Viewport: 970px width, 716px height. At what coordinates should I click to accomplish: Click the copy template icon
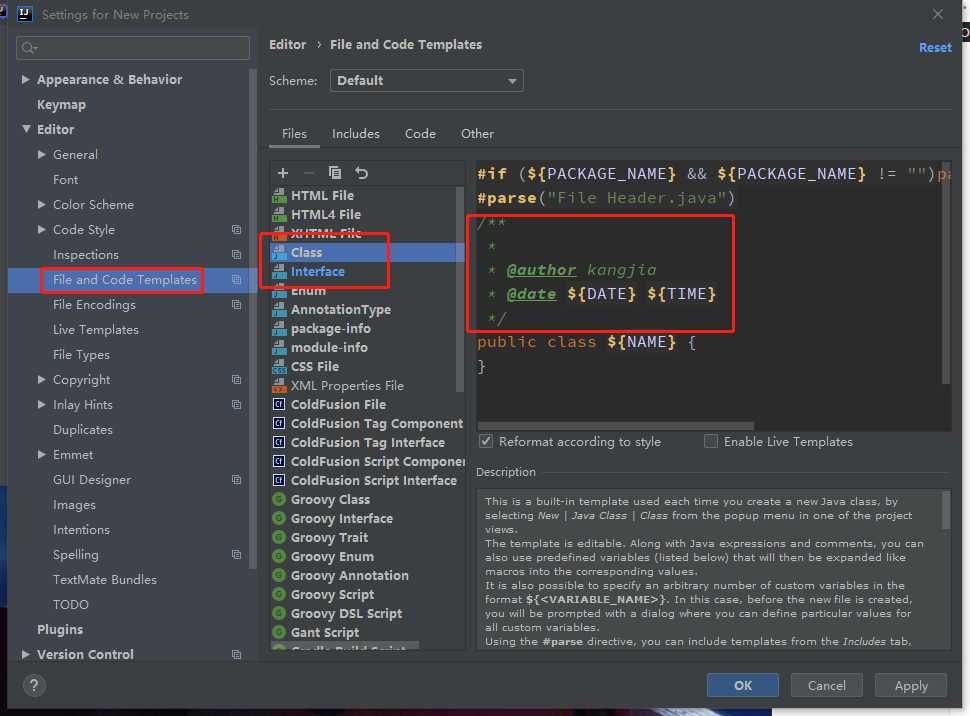tap(335, 173)
